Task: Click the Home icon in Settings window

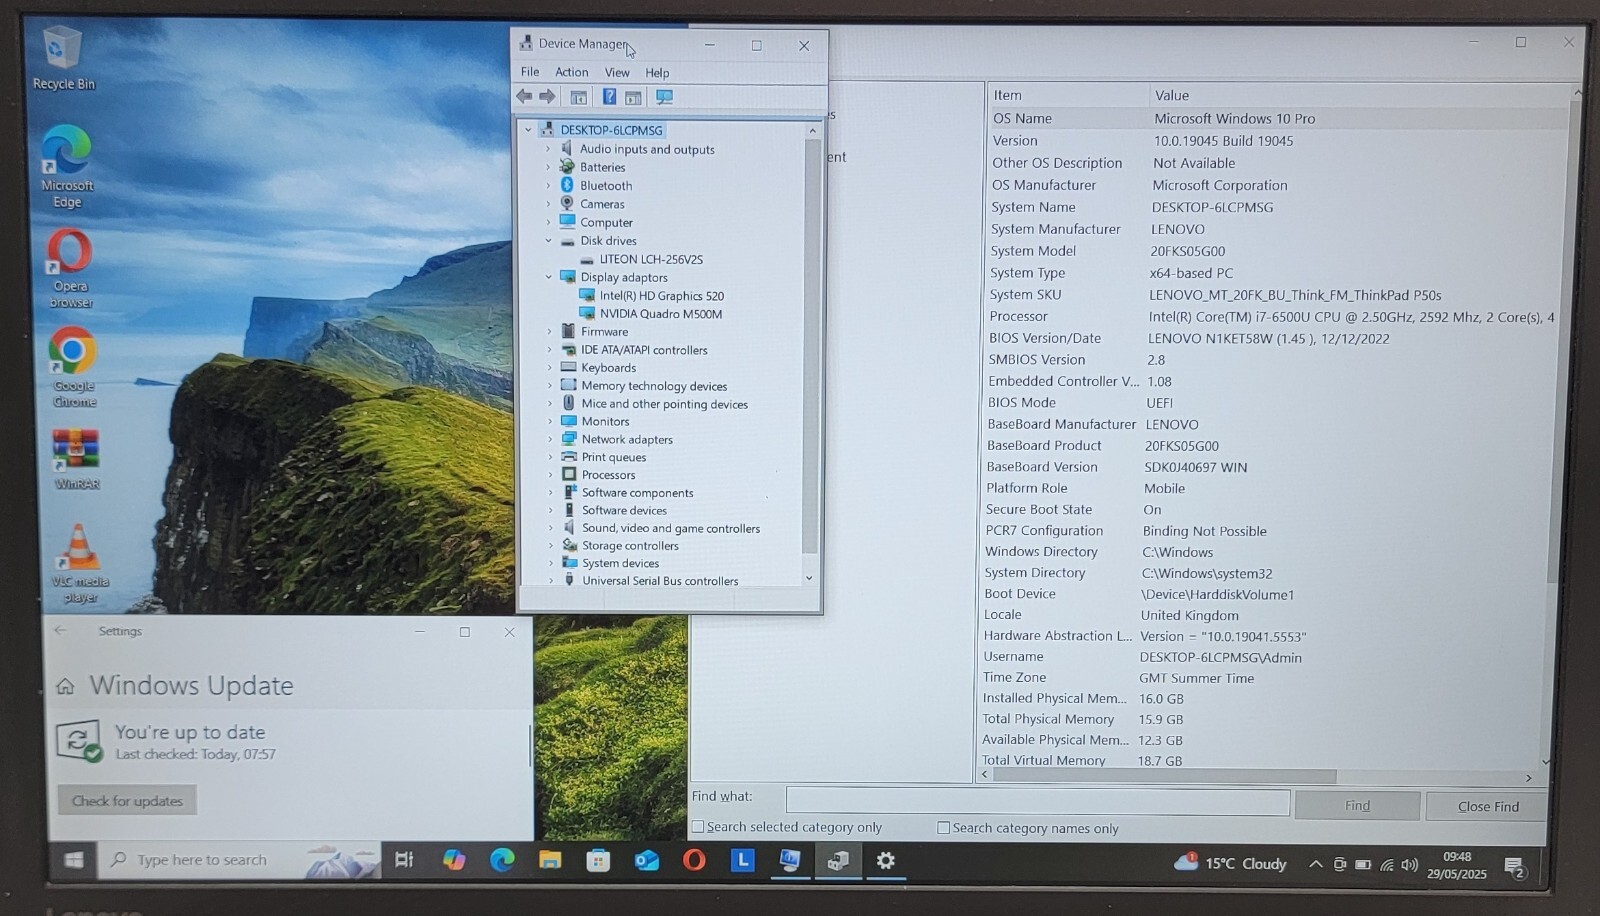Action: tap(66, 686)
